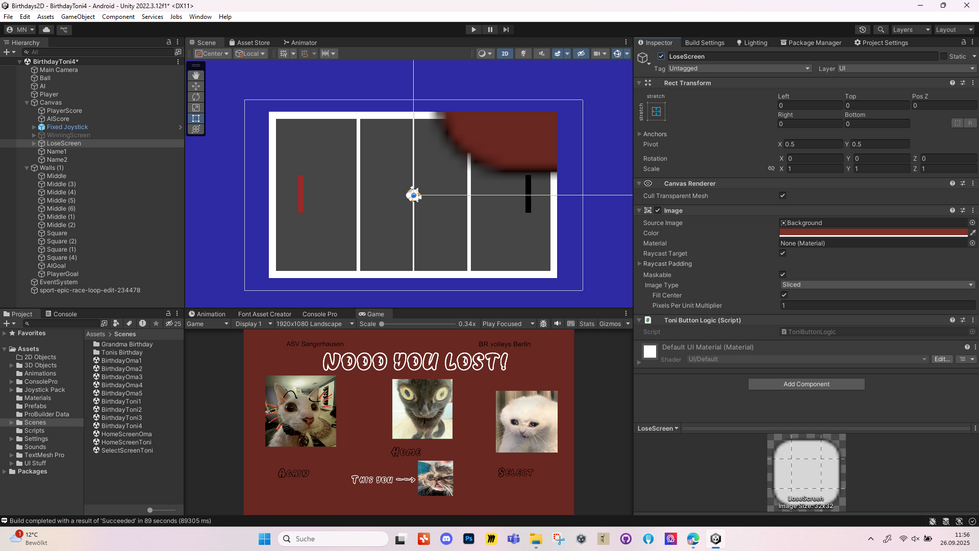Toggle the Static checkbox
This screenshot has width=979, height=551.
[x=943, y=56]
